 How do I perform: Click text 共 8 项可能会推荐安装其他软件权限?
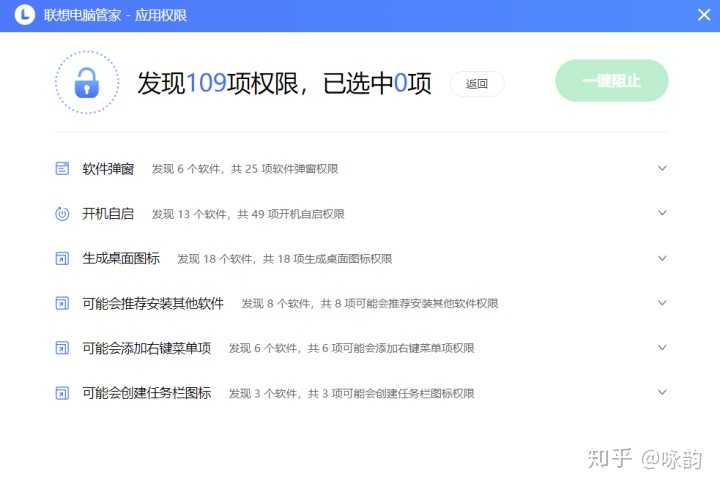click(x=410, y=304)
